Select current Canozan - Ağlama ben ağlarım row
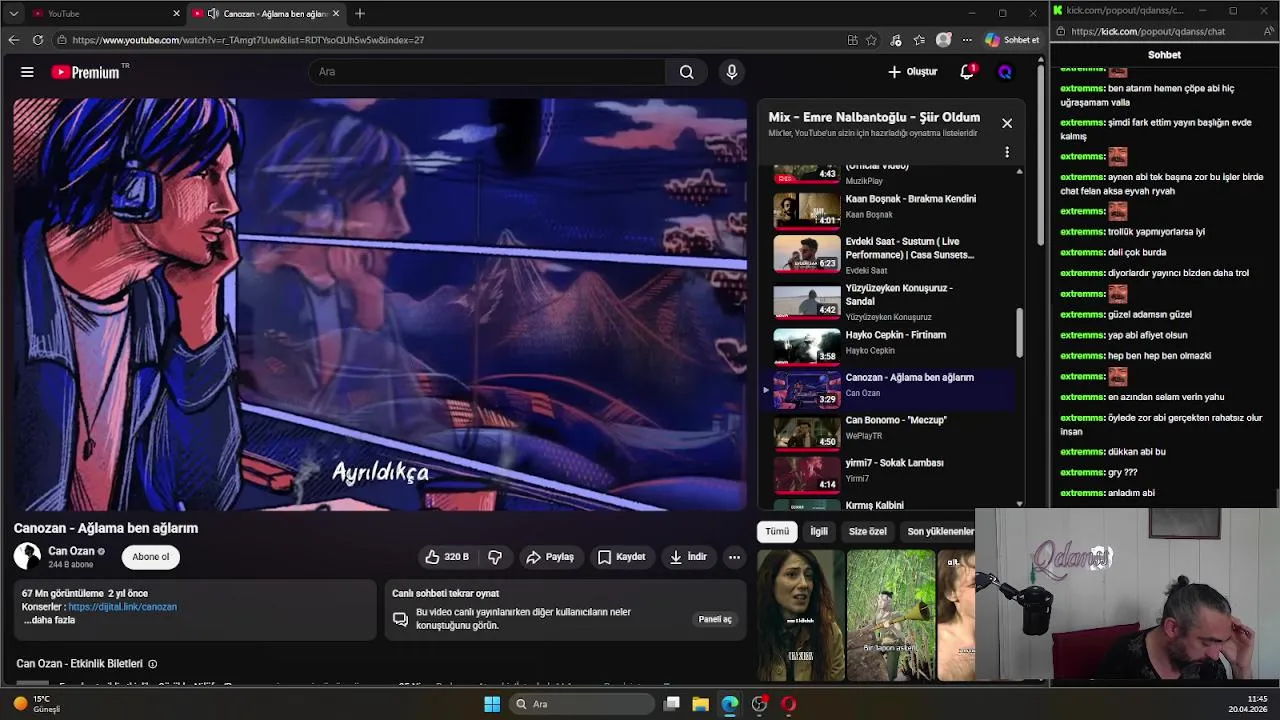This screenshot has width=1280, height=720. 888,388
